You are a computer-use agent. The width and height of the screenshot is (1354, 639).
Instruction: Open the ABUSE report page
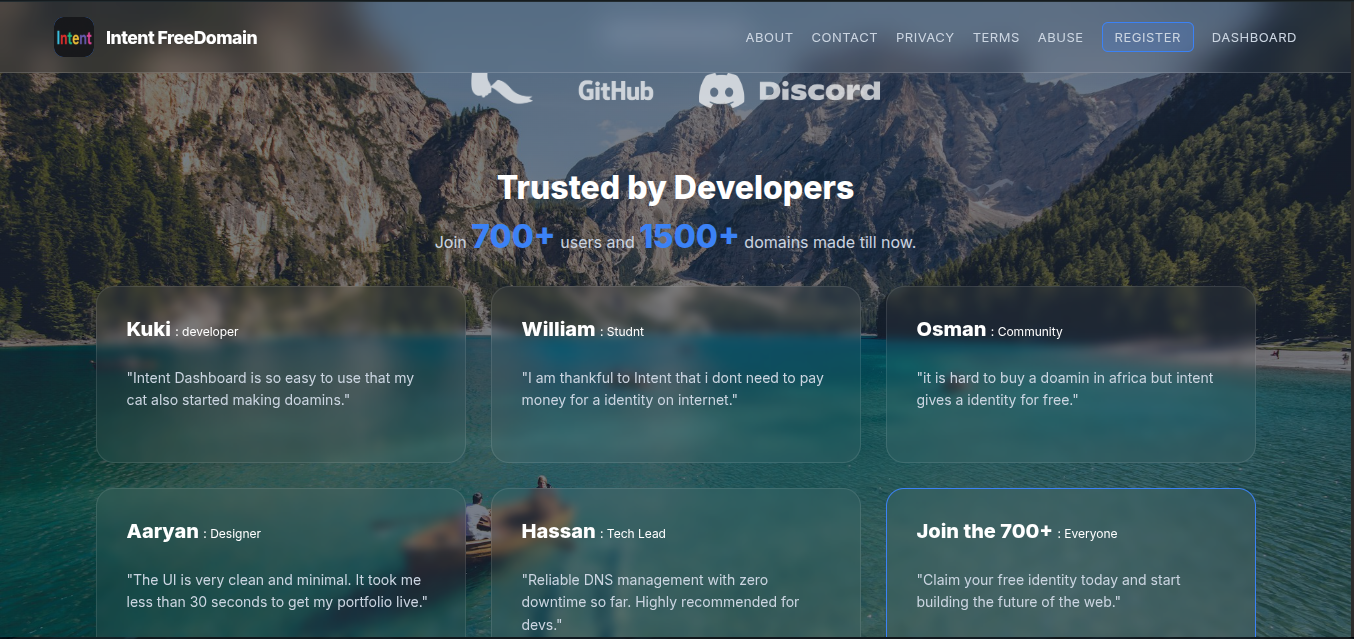tap(1060, 37)
